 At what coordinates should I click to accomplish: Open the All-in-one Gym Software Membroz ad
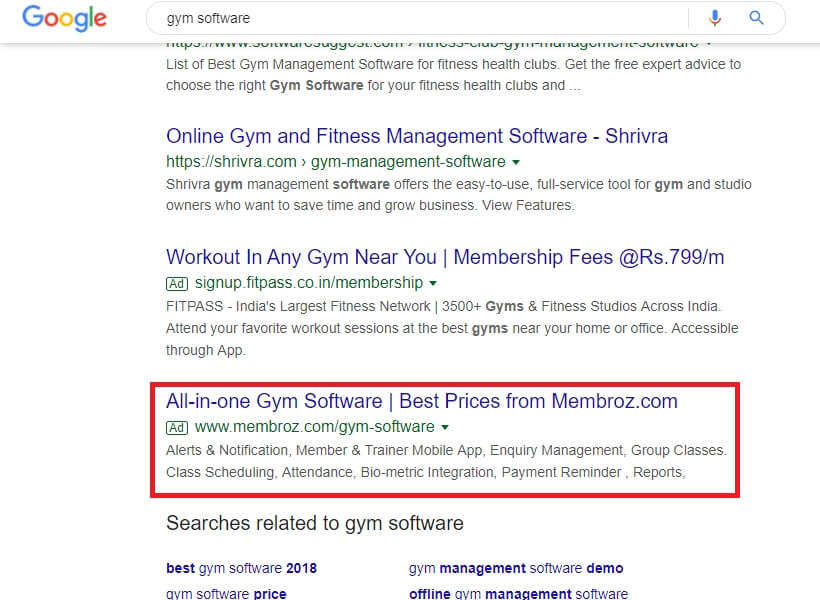[x=422, y=401]
